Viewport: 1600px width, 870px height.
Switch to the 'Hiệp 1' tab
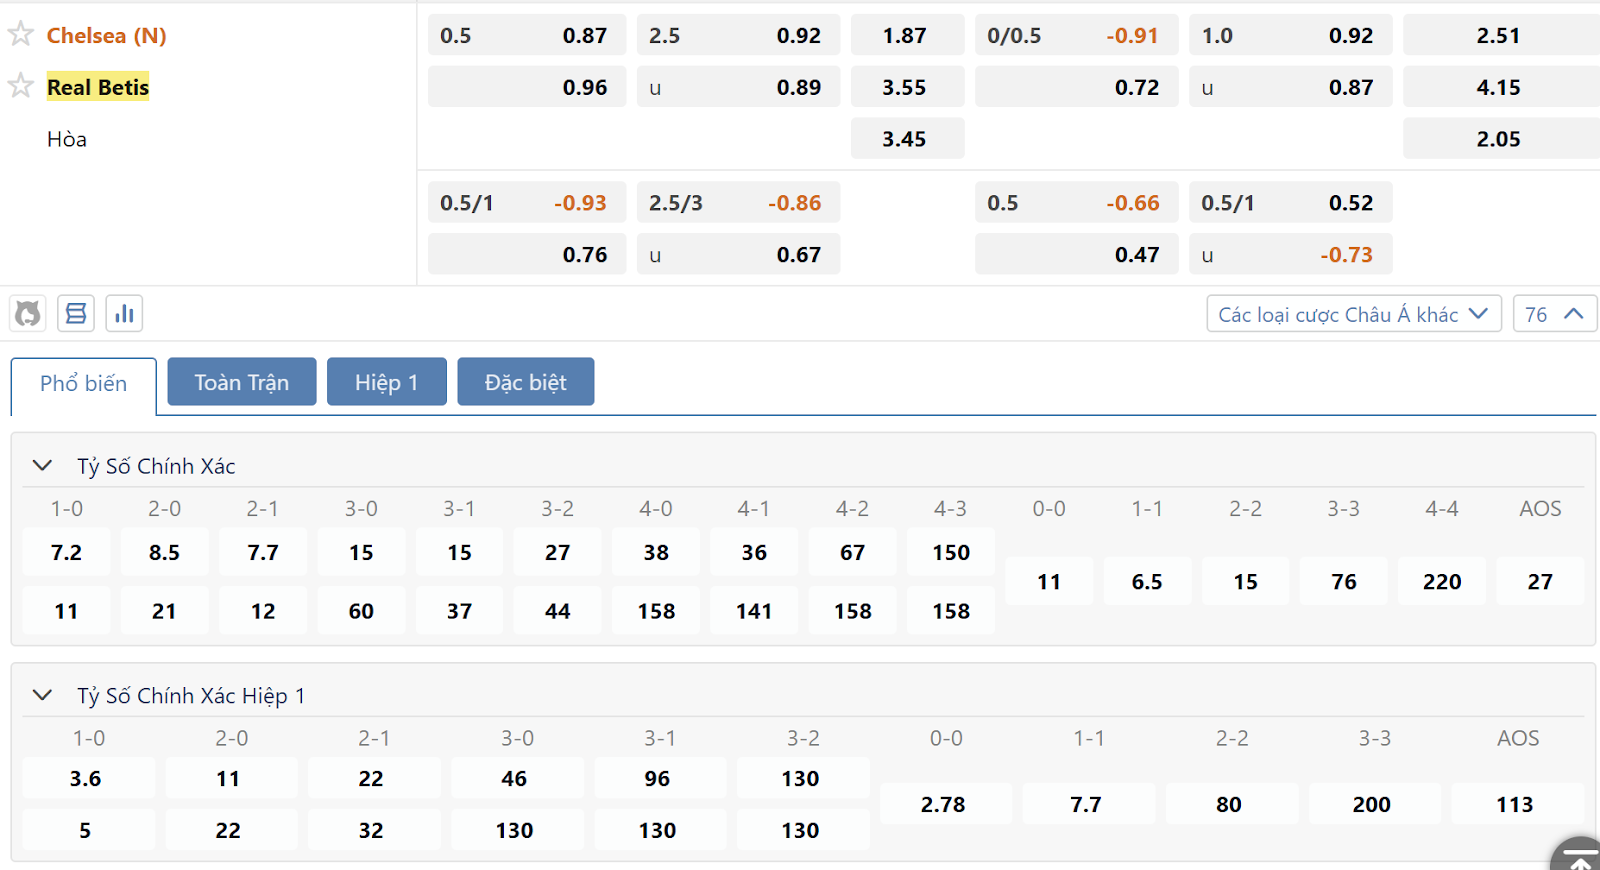click(x=387, y=382)
